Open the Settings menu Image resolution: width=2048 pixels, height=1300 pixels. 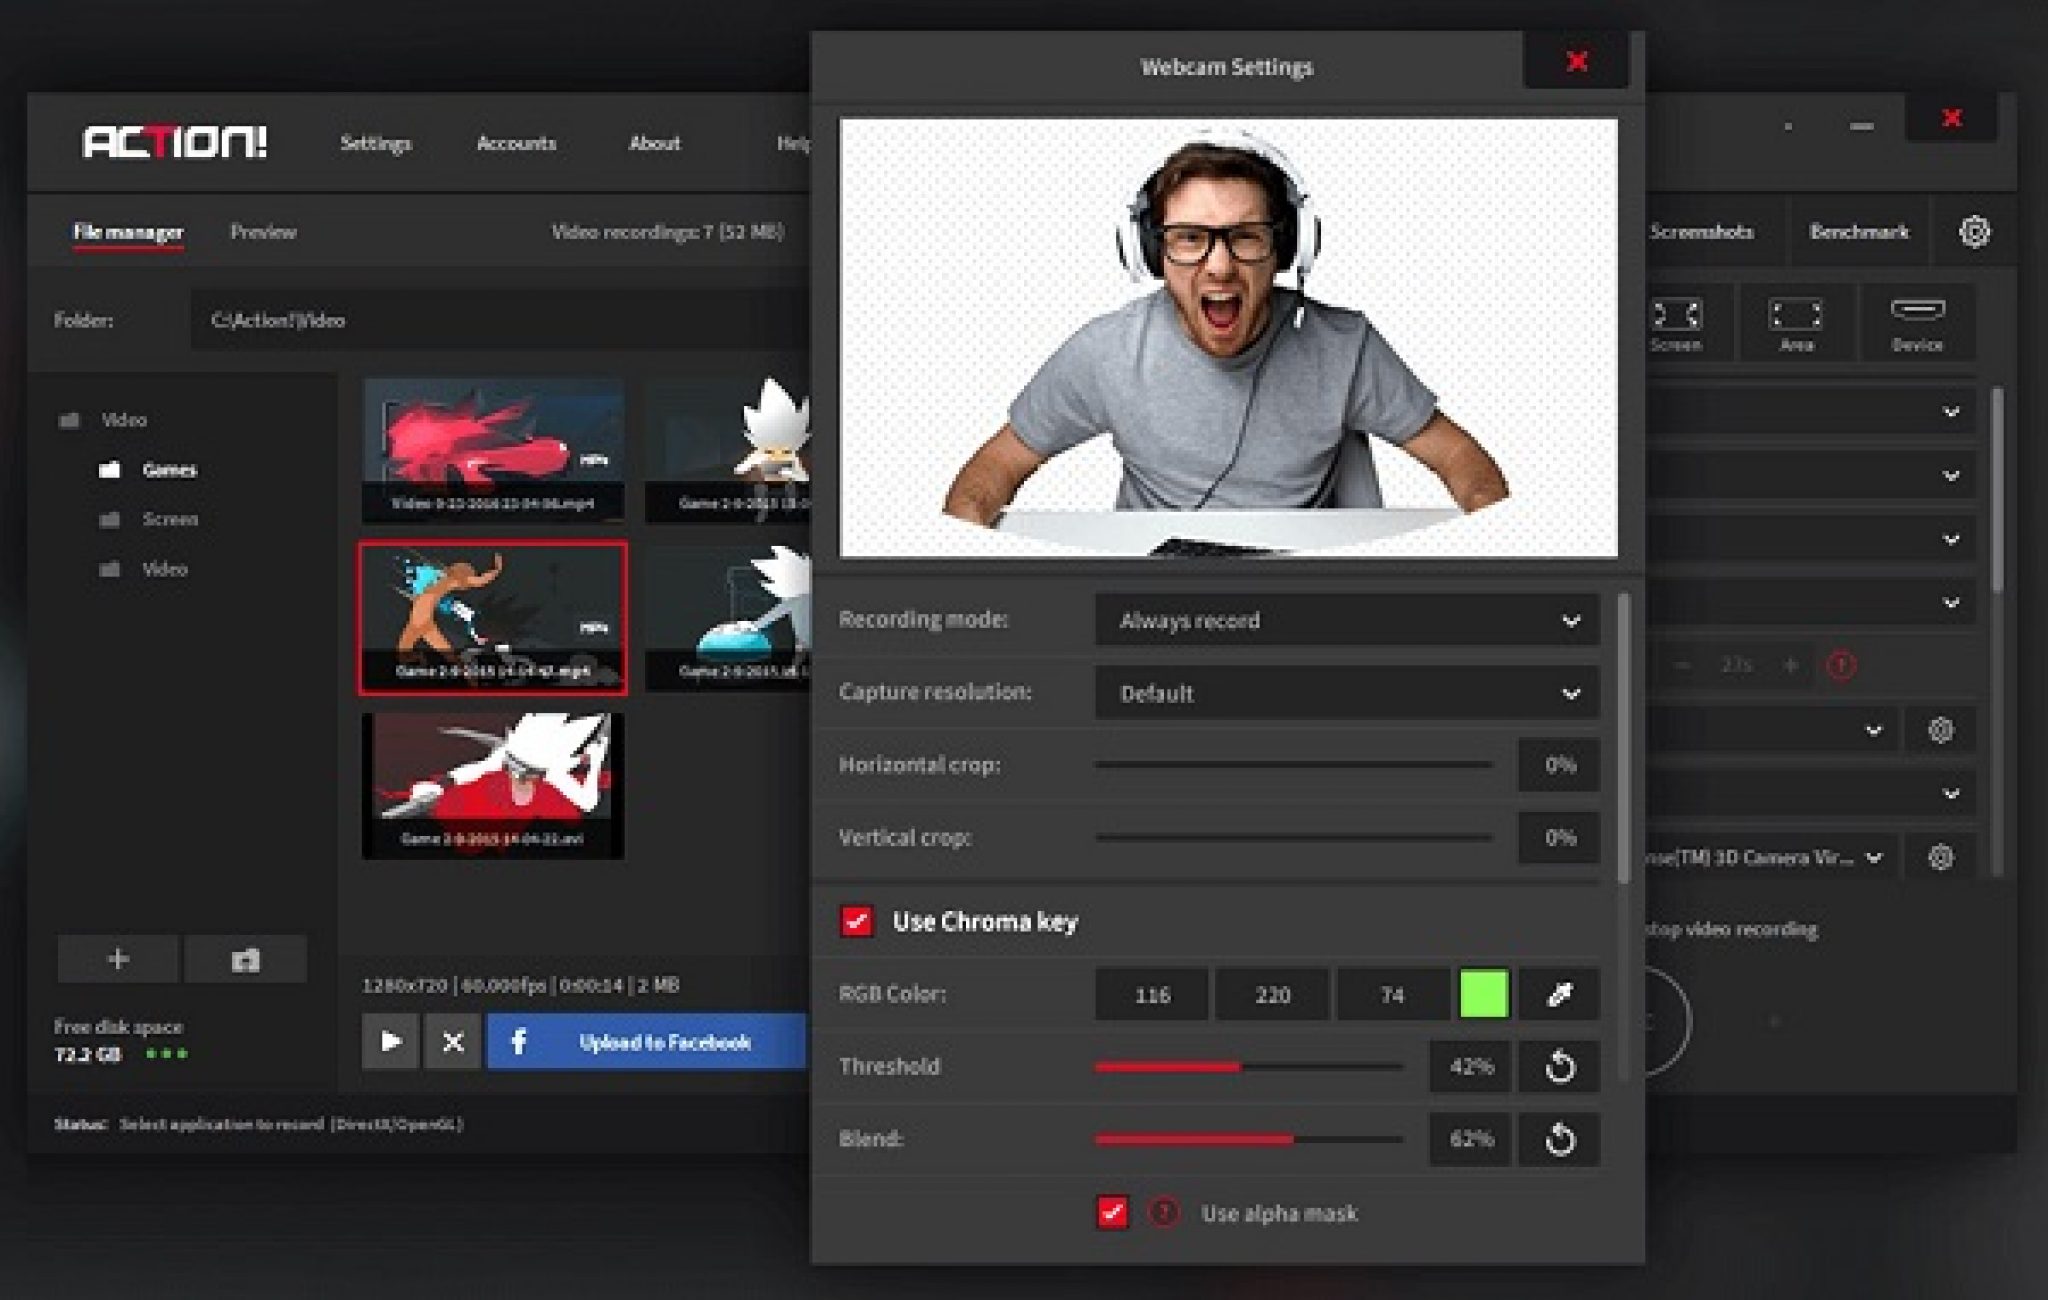pyautogui.click(x=375, y=143)
